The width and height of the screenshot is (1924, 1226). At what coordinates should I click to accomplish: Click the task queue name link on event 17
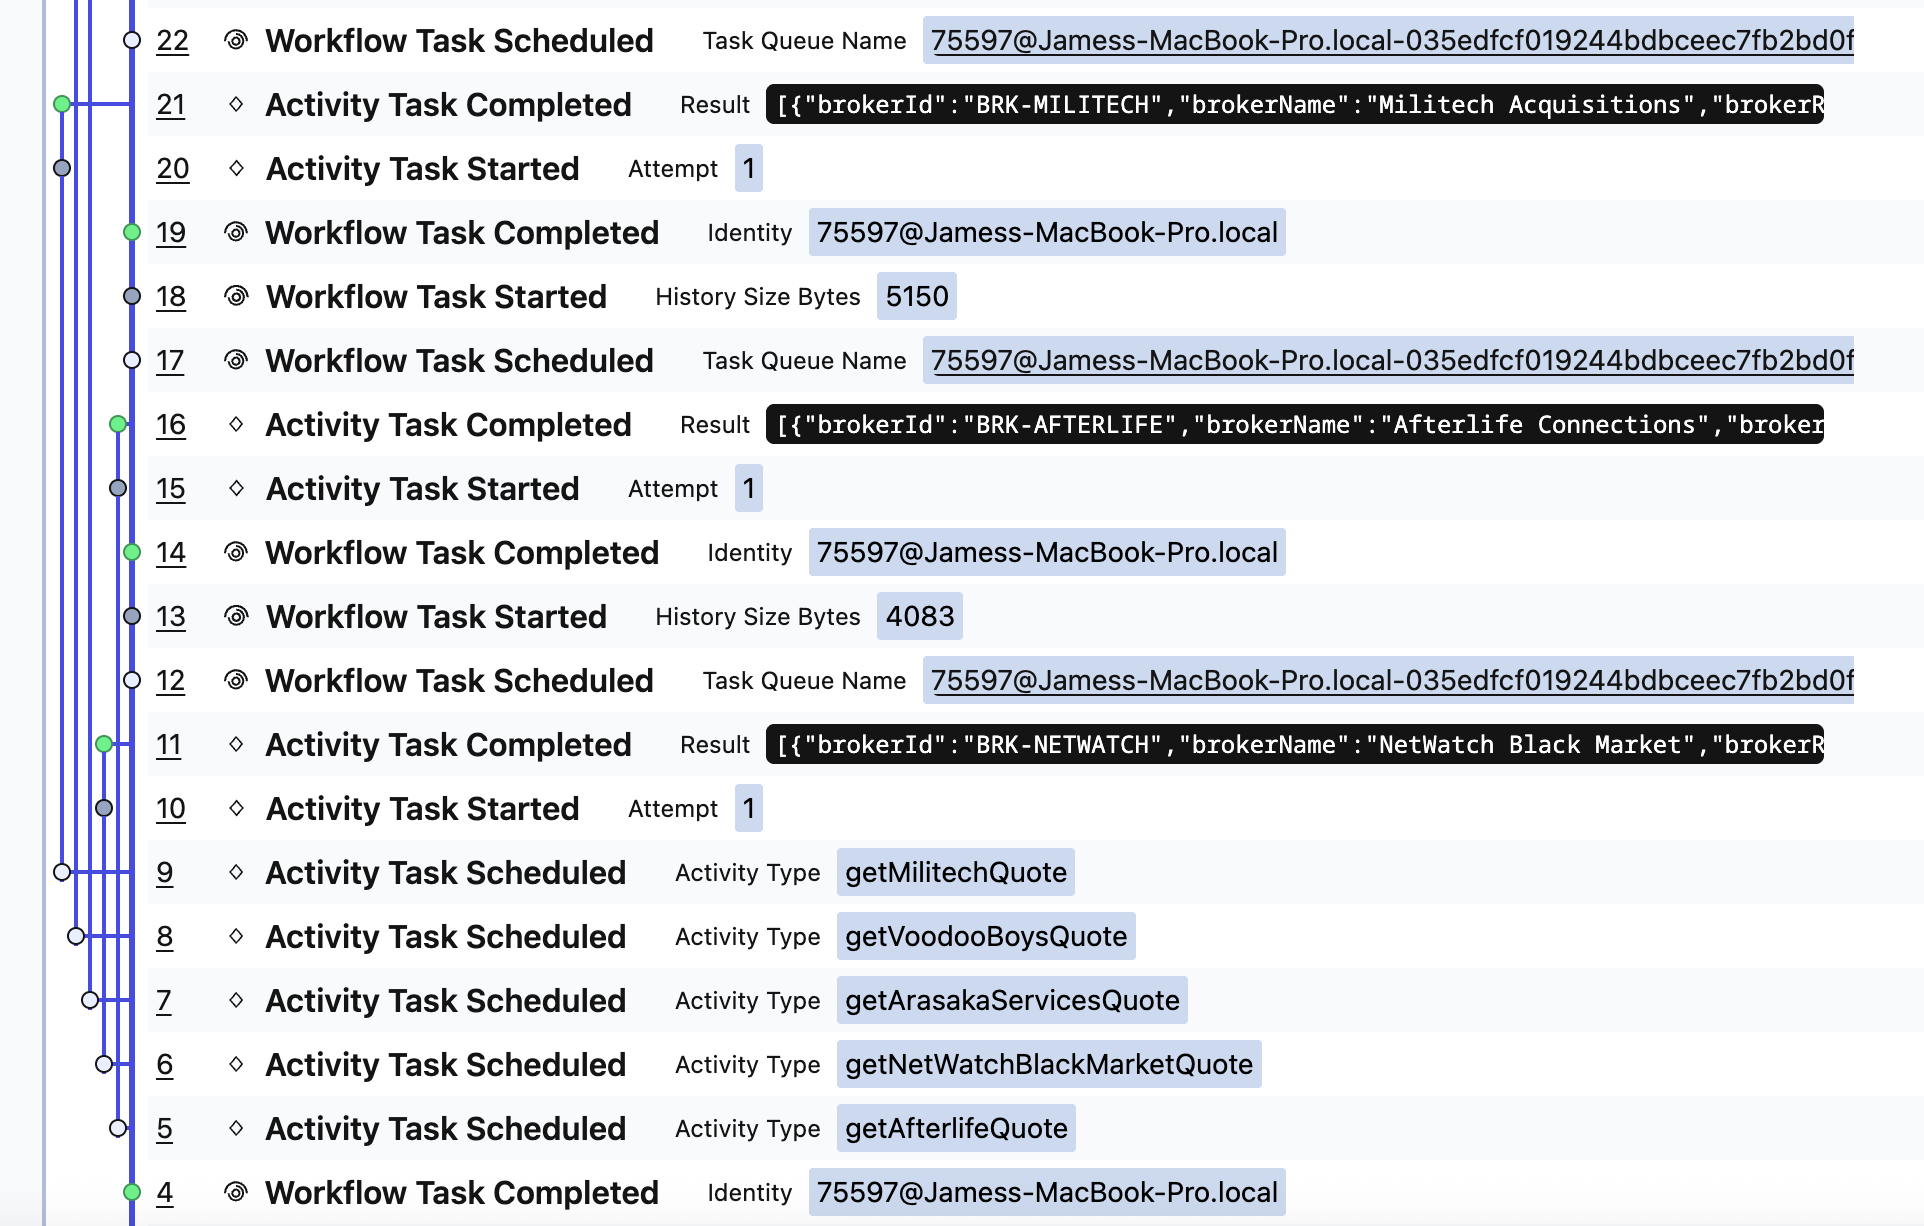click(x=1391, y=360)
